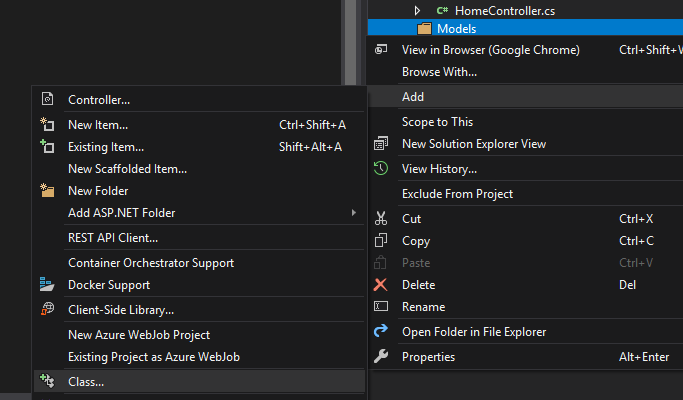Select Rename in the context menu

point(526,307)
